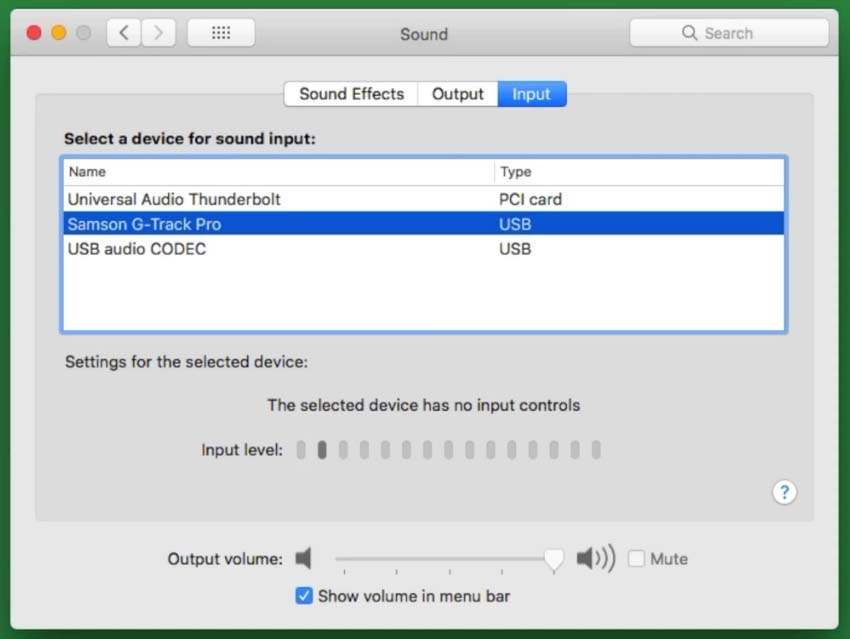Switch to the Output tab
The image size is (850, 639).
458,94
